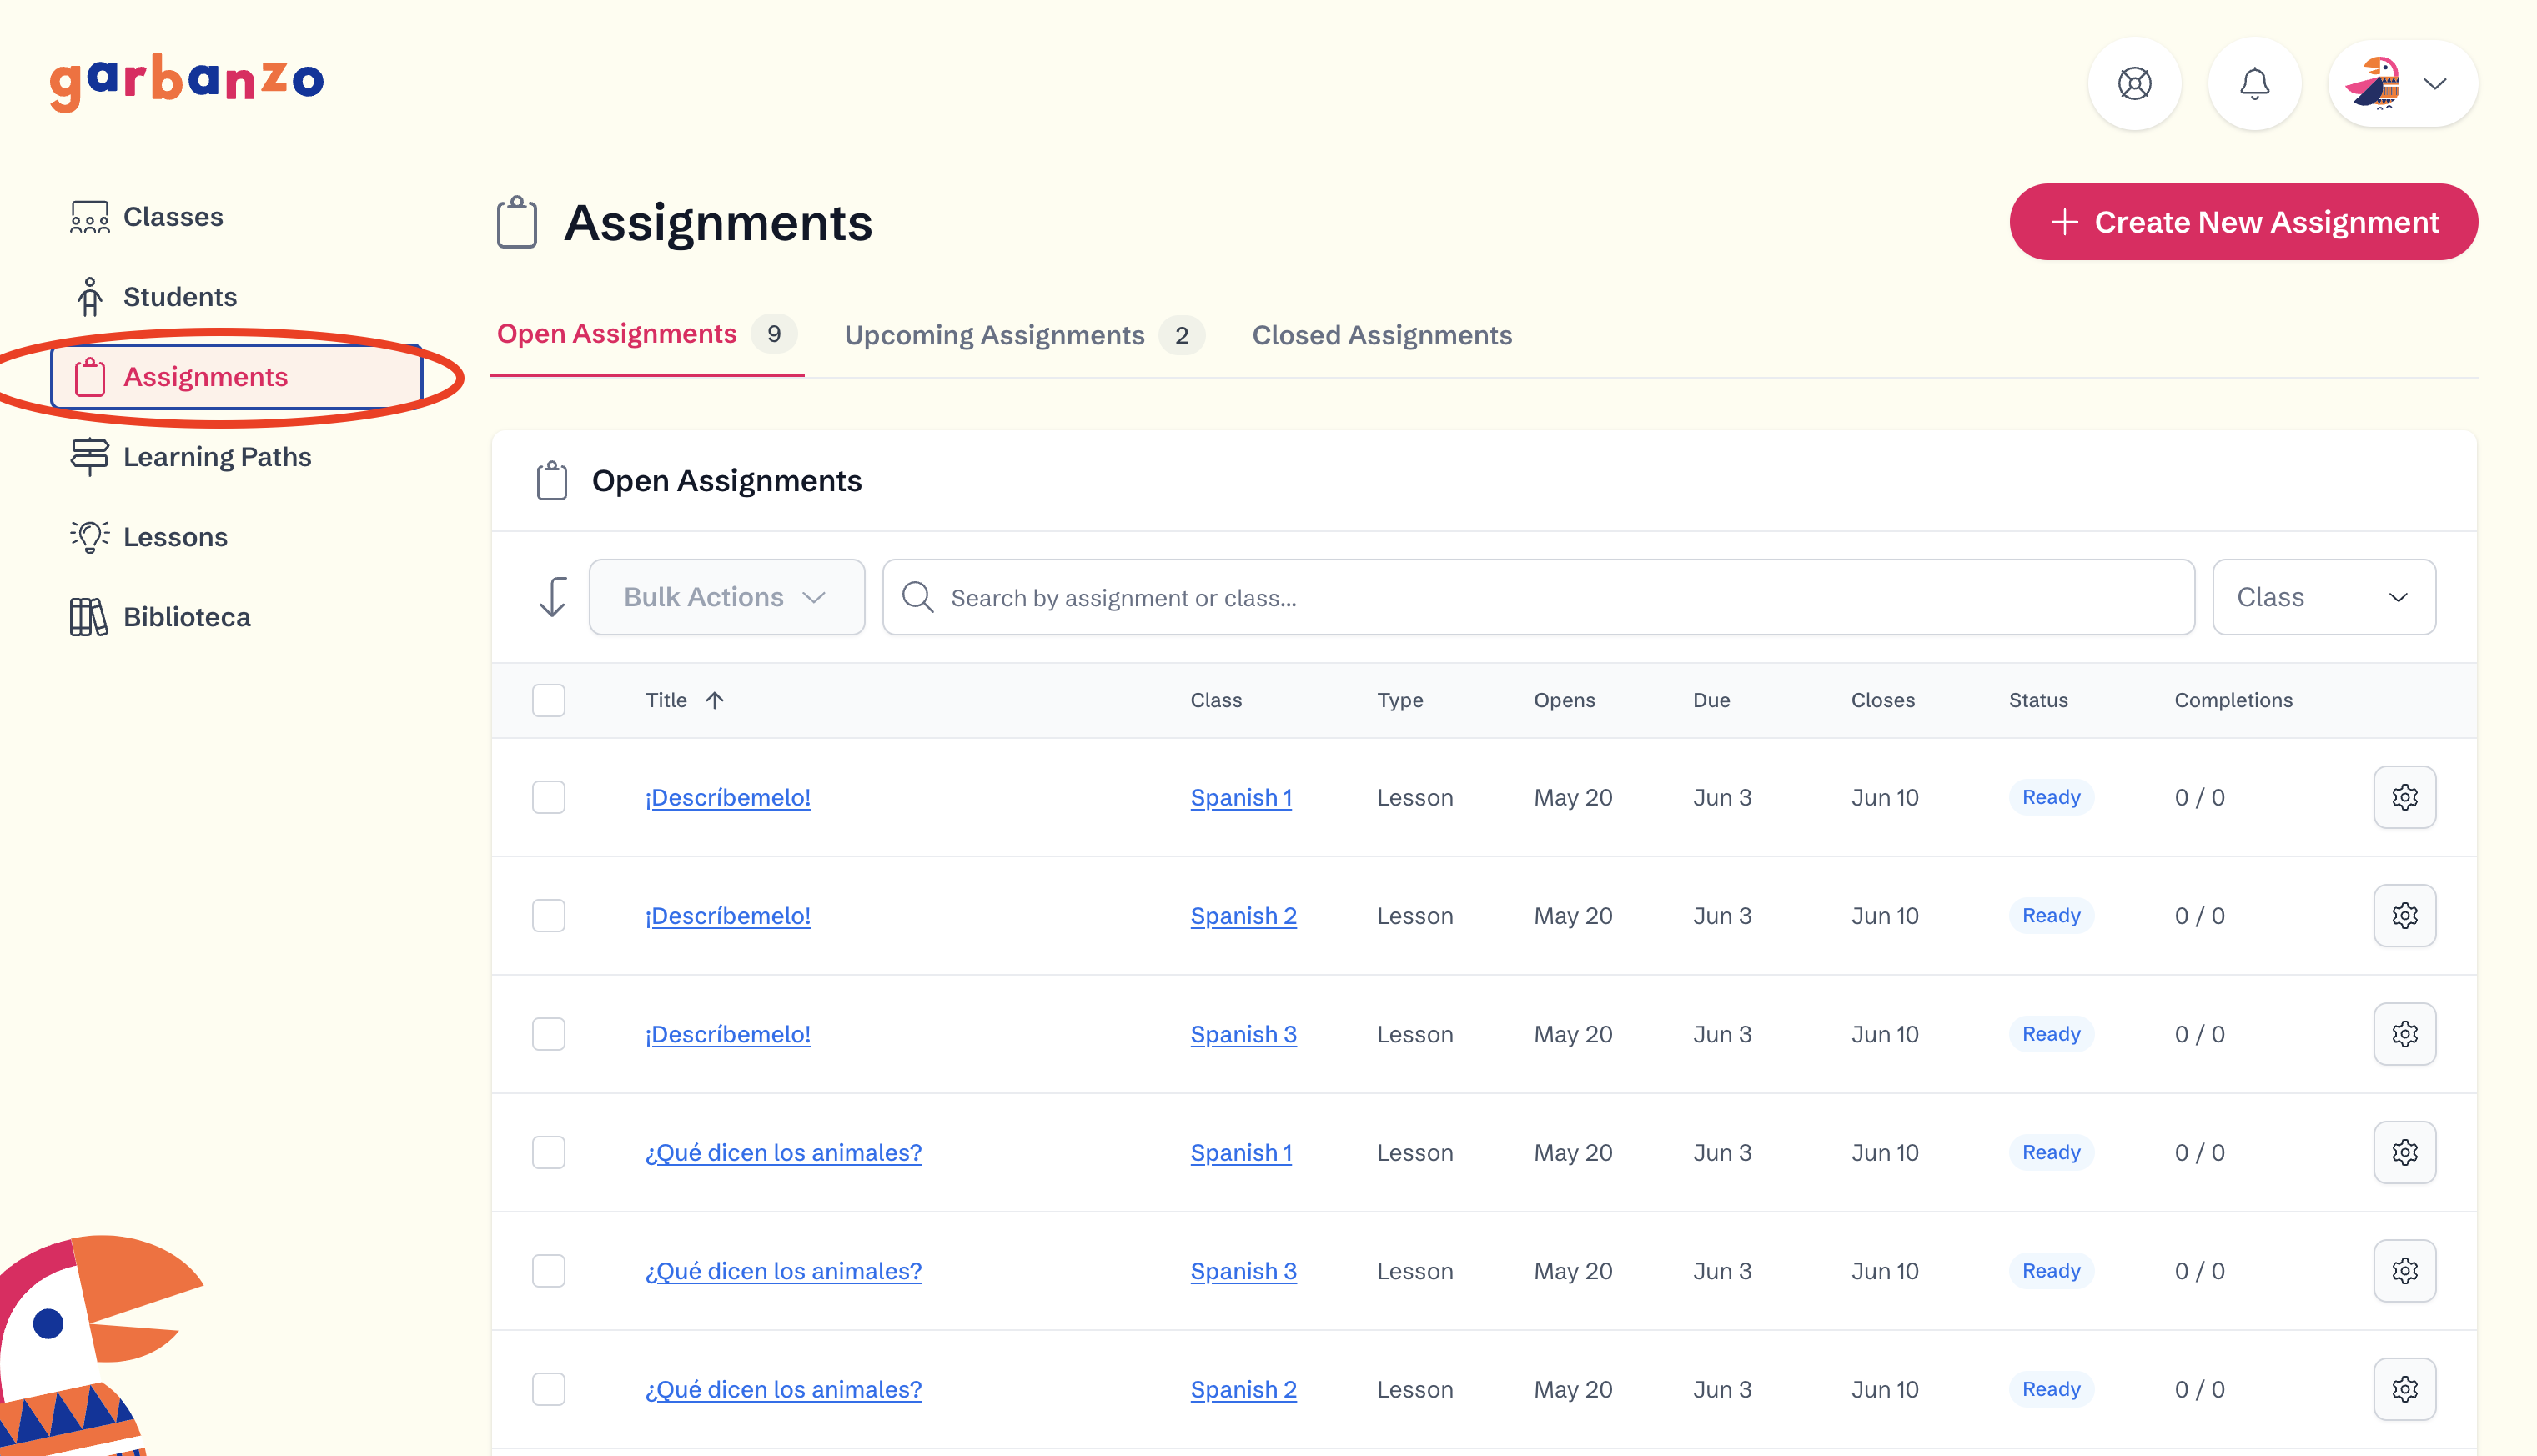This screenshot has height=1456, width=2537.
Task: Click the sort order arrow beside Bulk Actions
Action: coord(552,597)
